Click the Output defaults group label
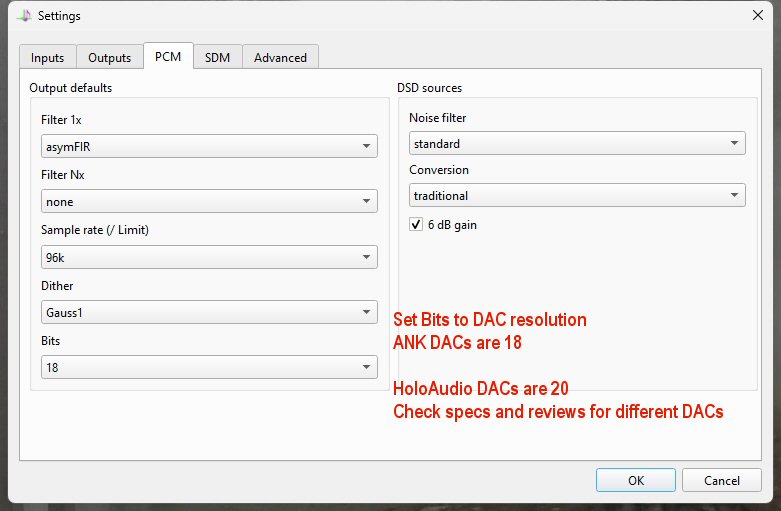 pos(70,88)
